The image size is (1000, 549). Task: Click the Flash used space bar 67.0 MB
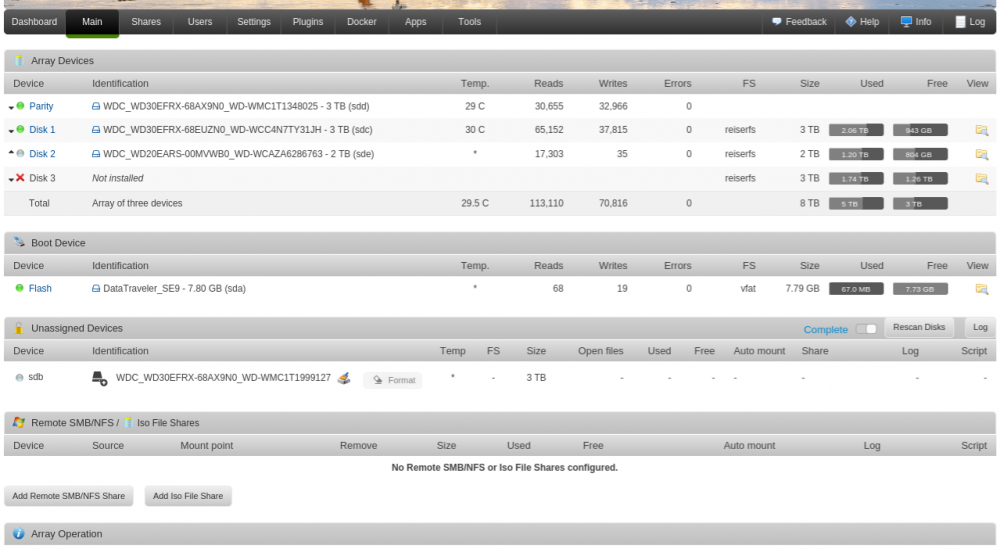point(856,289)
